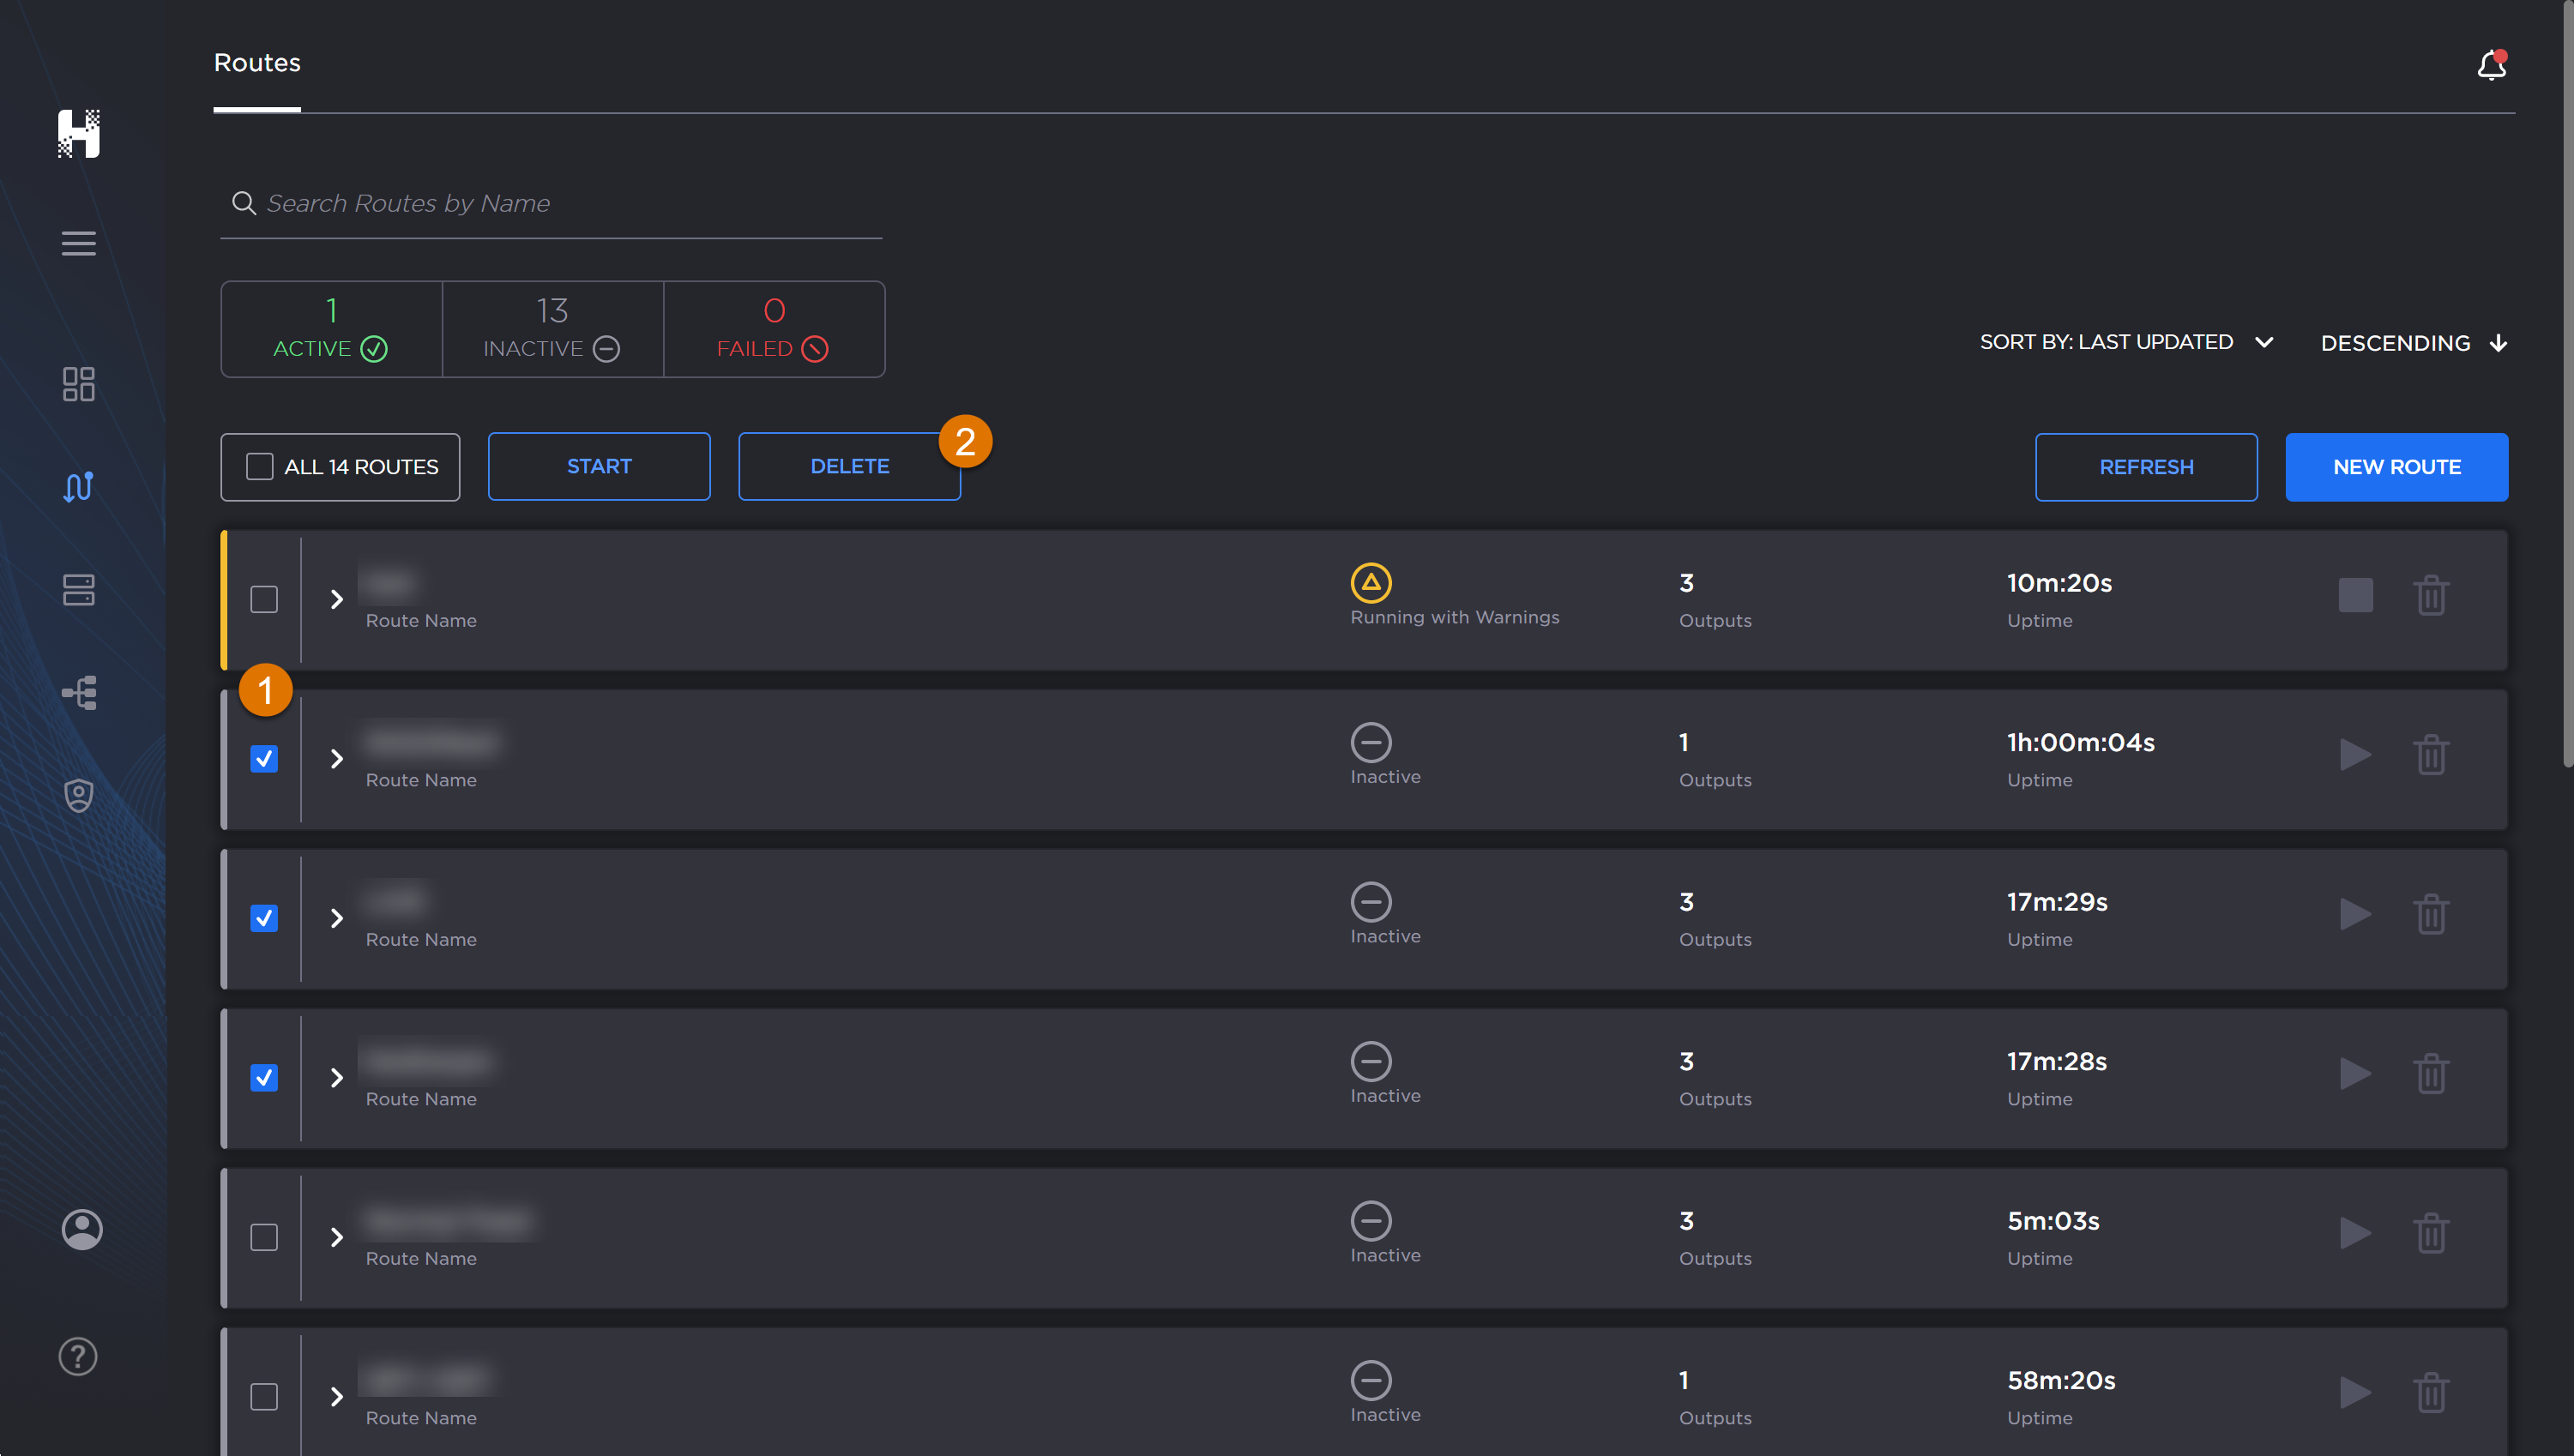Select the Running with Warnings route checkbox
This screenshot has height=1456, width=2574.
pos(264,599)
